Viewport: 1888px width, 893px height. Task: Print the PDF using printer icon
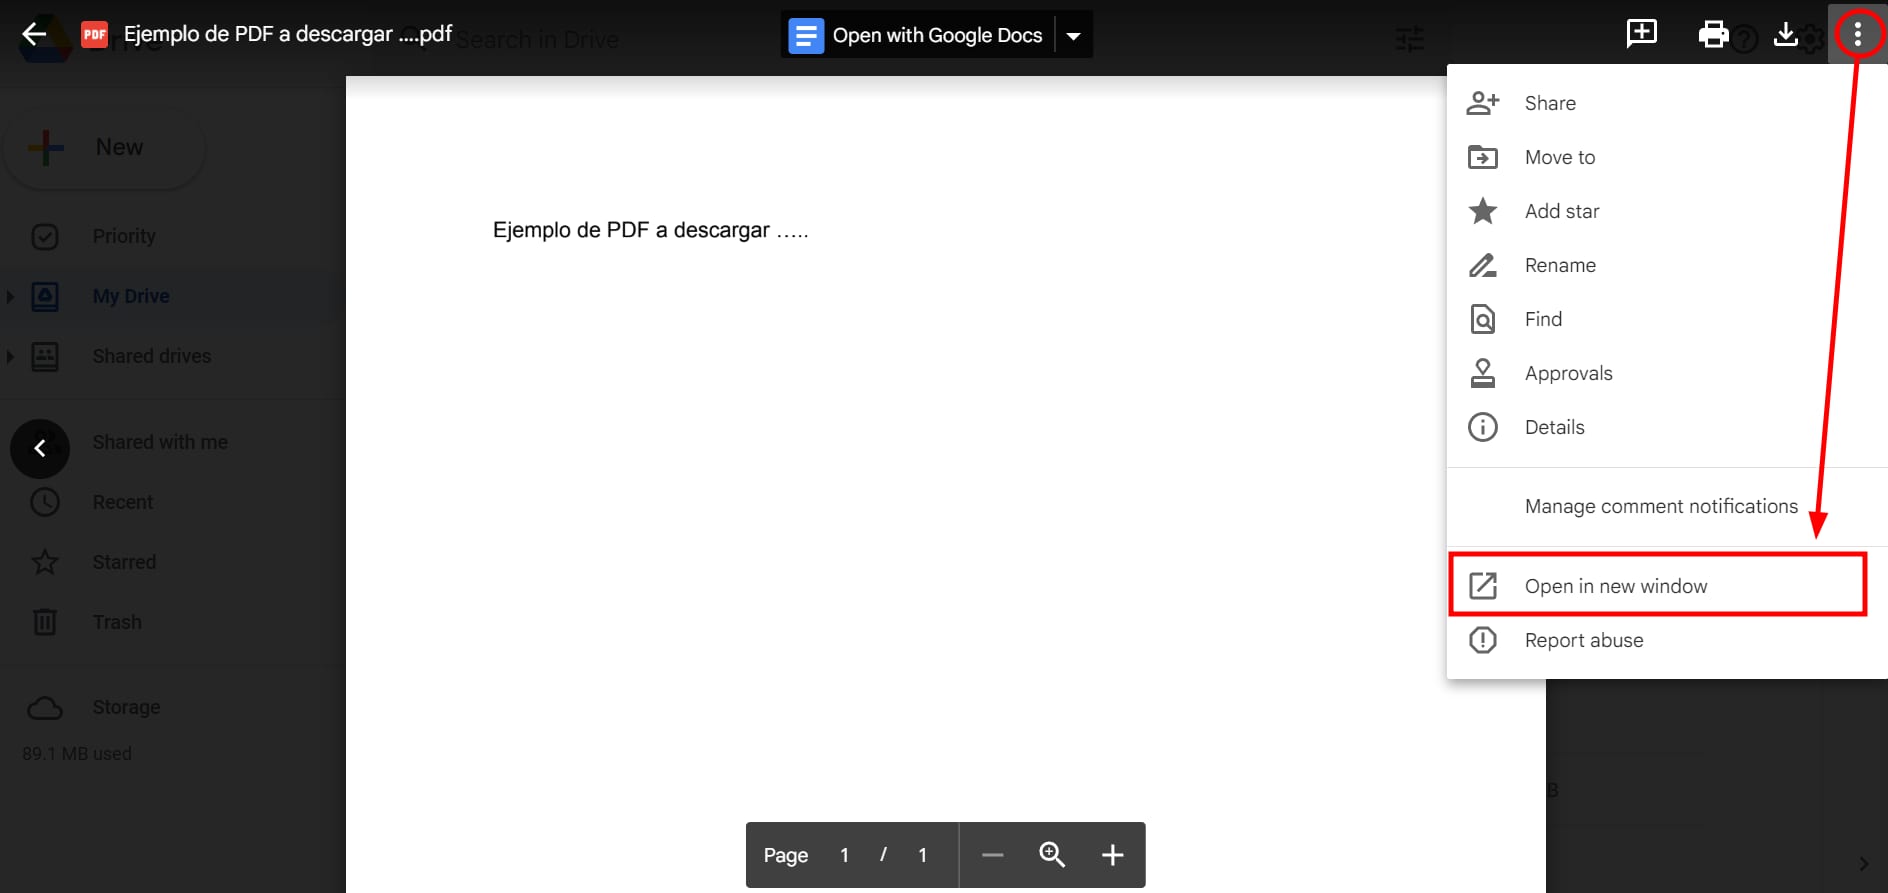pos(1713,35)
